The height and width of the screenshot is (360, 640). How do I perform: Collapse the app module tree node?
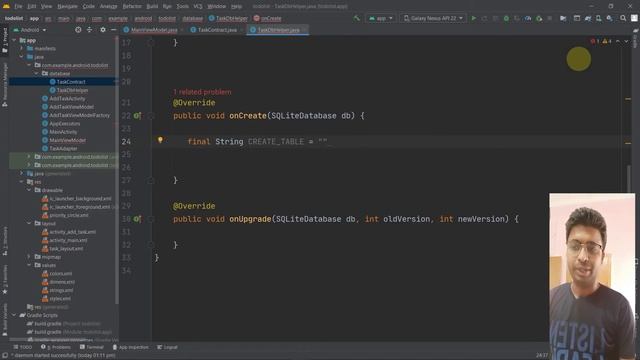tap(14, 40)
